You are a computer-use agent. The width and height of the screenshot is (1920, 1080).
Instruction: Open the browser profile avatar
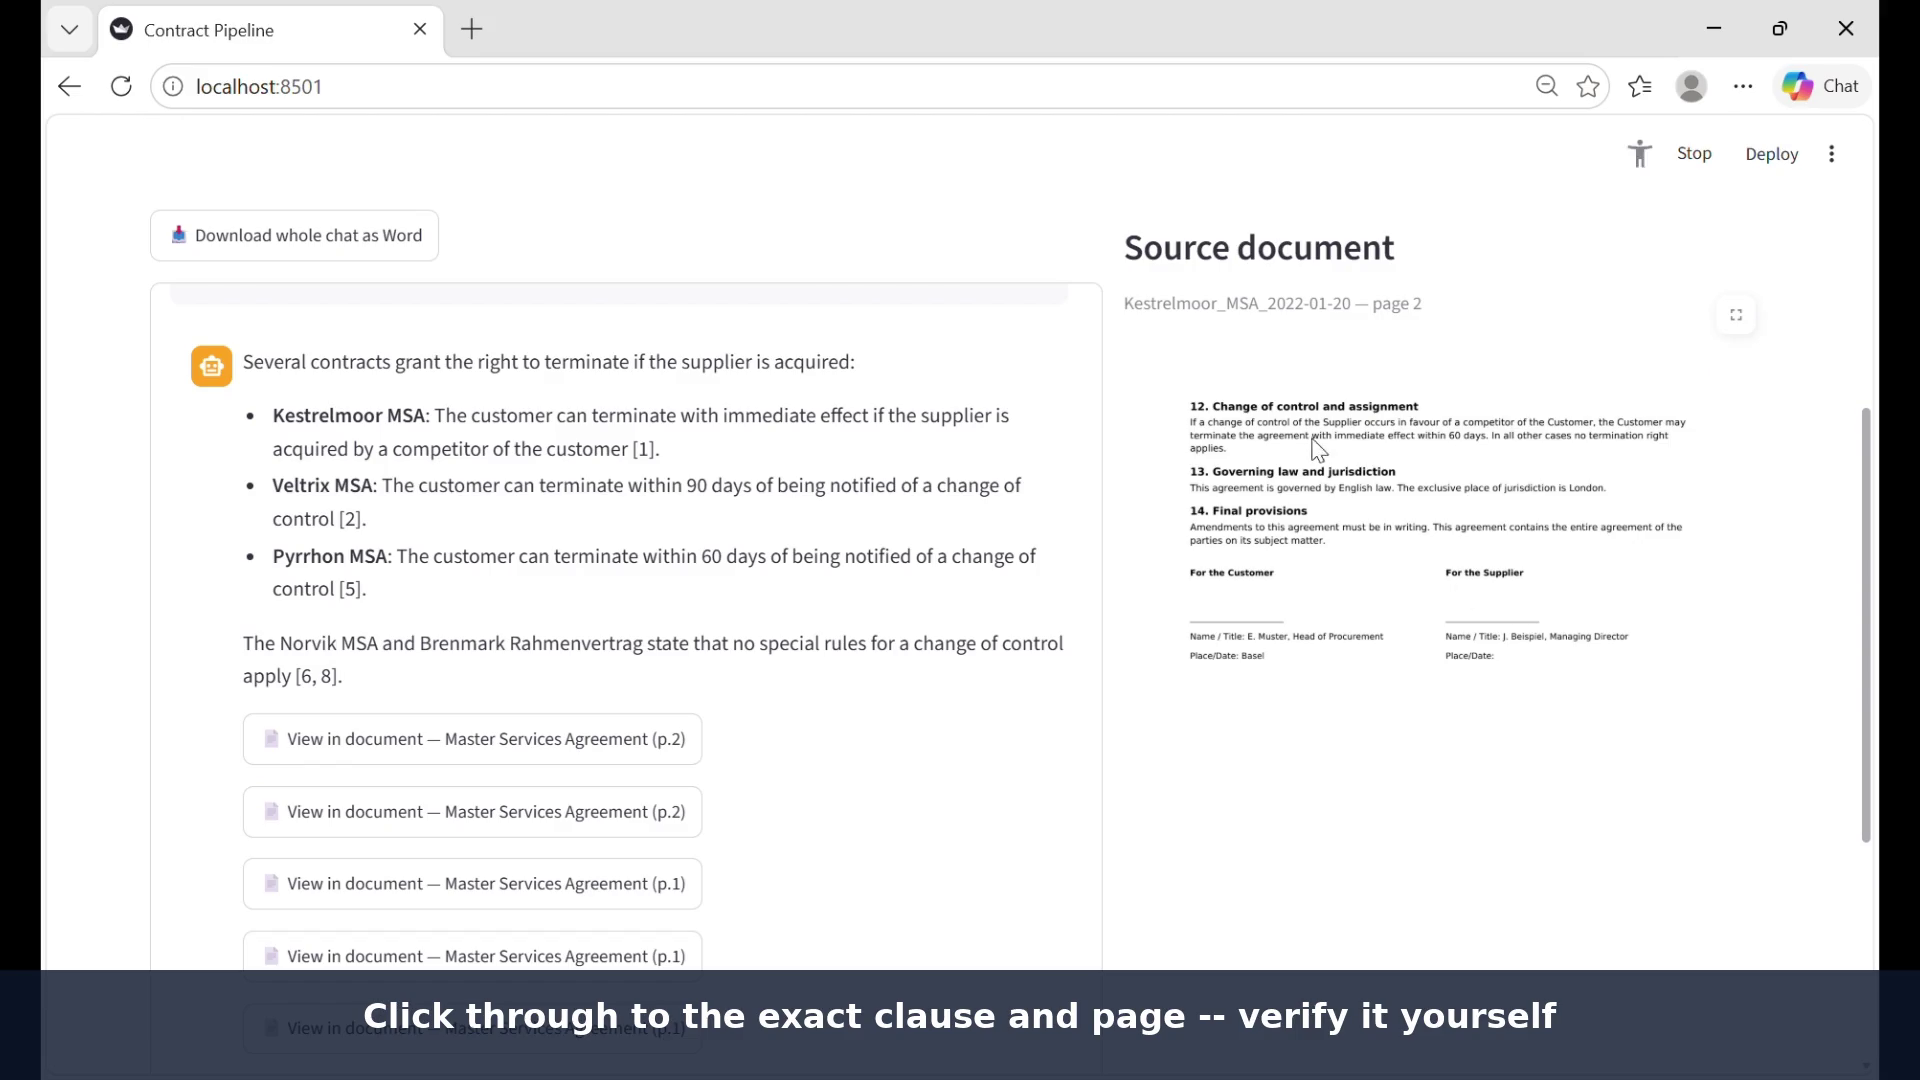tap(1691, 86)
